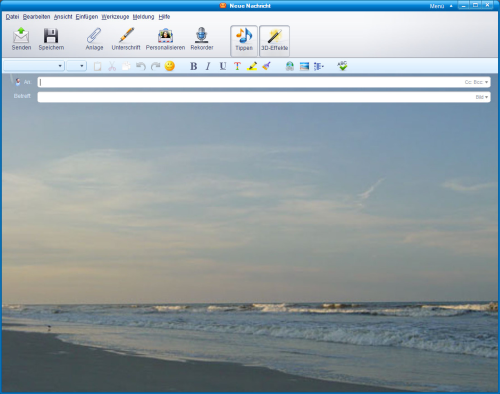Screen dimensions: 500x394
Task: Open the Bearbeiten menu
Action: click(x=36, y=17)
